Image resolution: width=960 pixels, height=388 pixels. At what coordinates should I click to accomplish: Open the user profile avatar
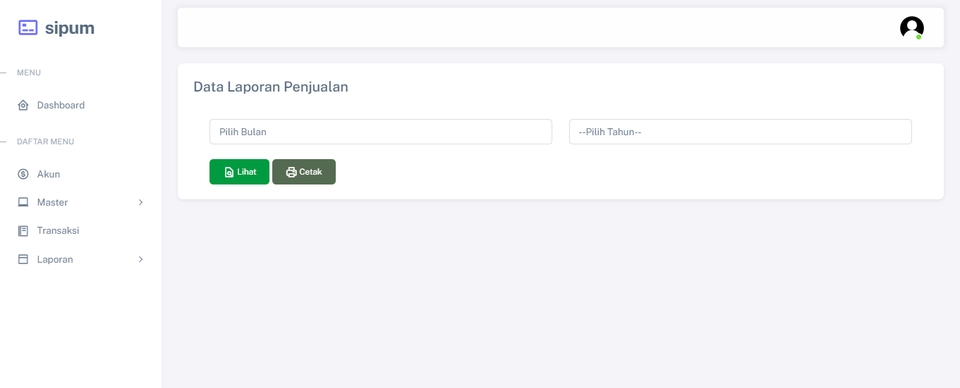[912, 28]
